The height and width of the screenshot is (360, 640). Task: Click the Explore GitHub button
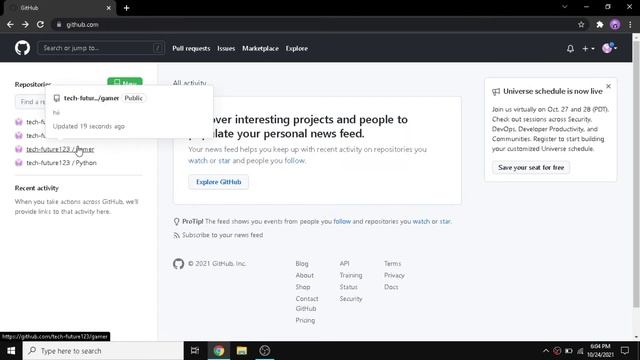click(x=218, y=182)
